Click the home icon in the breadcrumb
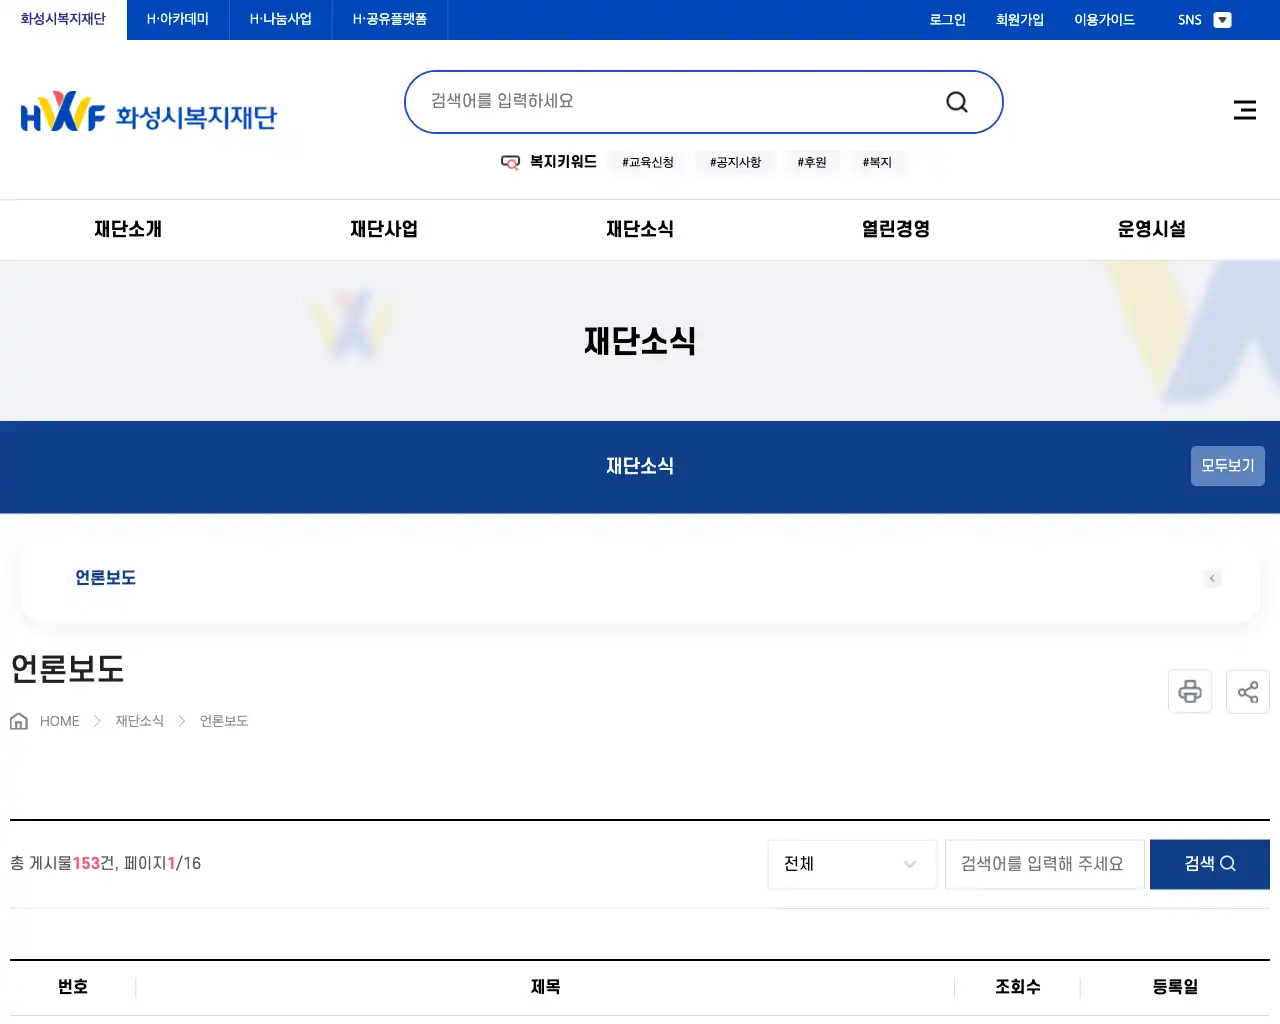This screenshot has width=1280, height=1024. [18, 720]
